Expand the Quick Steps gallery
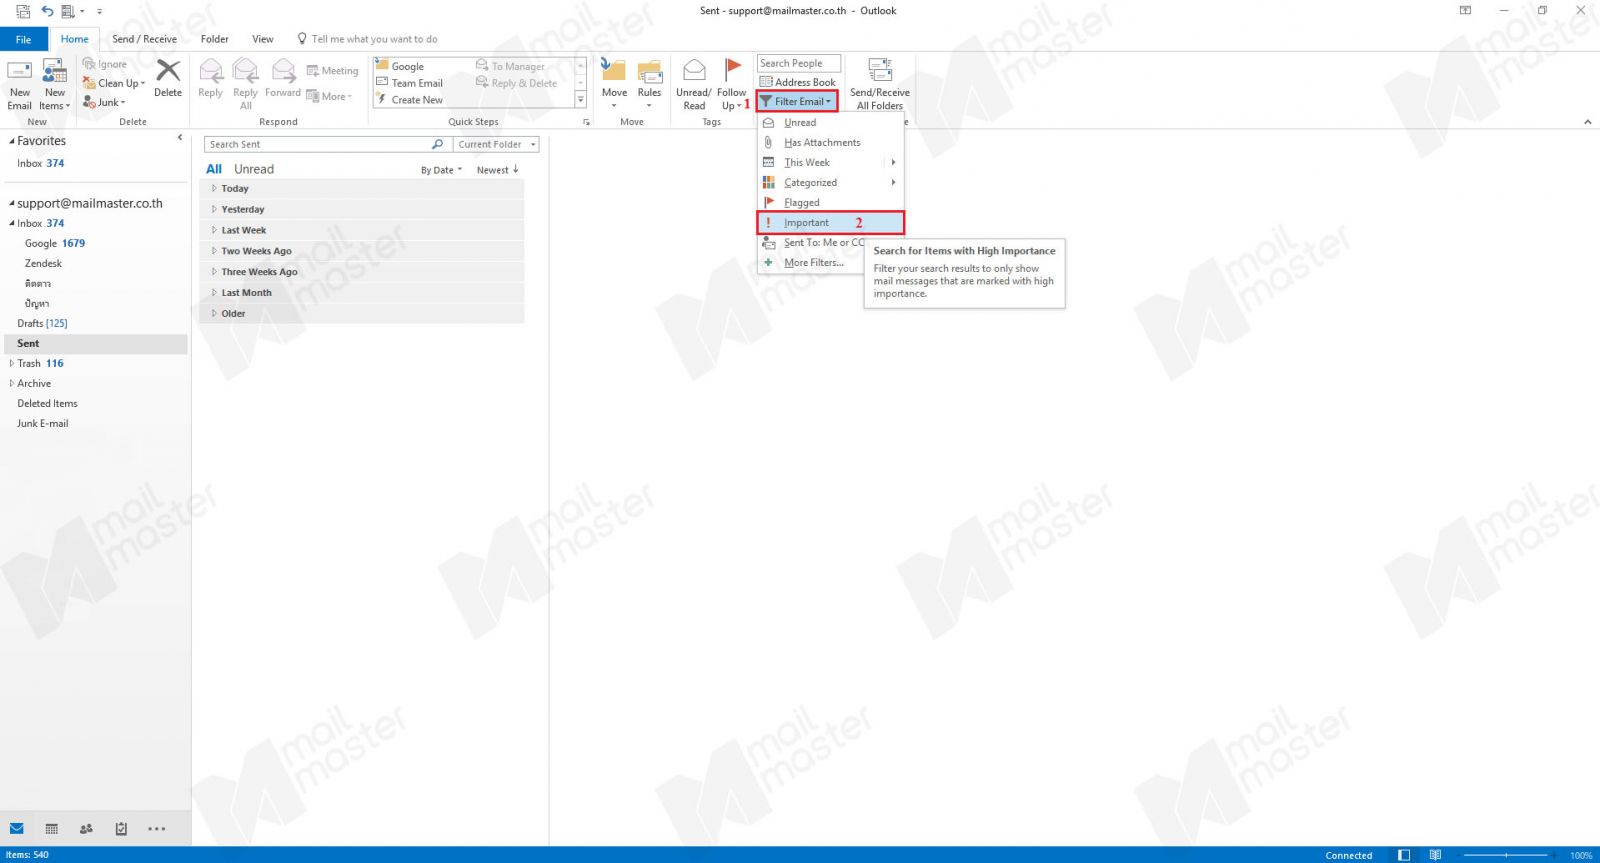 581,100
